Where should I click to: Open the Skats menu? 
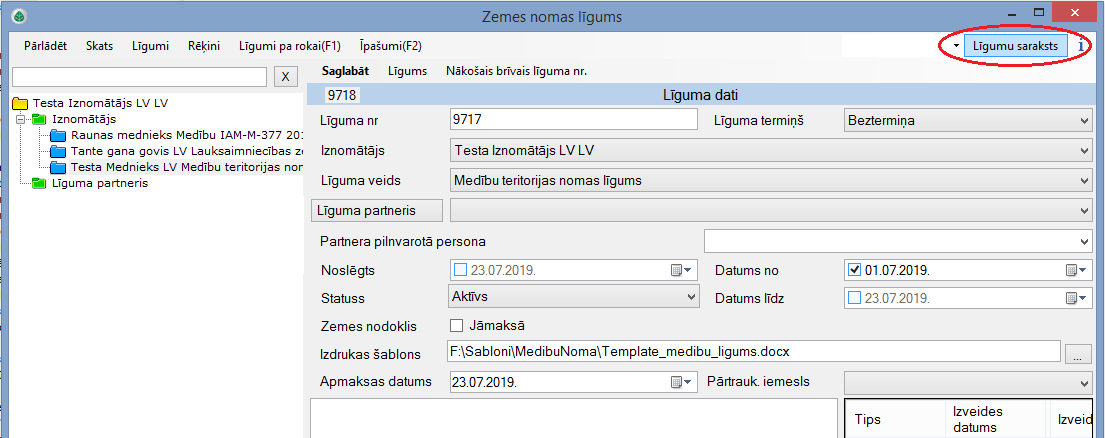(x=99, y=46)
